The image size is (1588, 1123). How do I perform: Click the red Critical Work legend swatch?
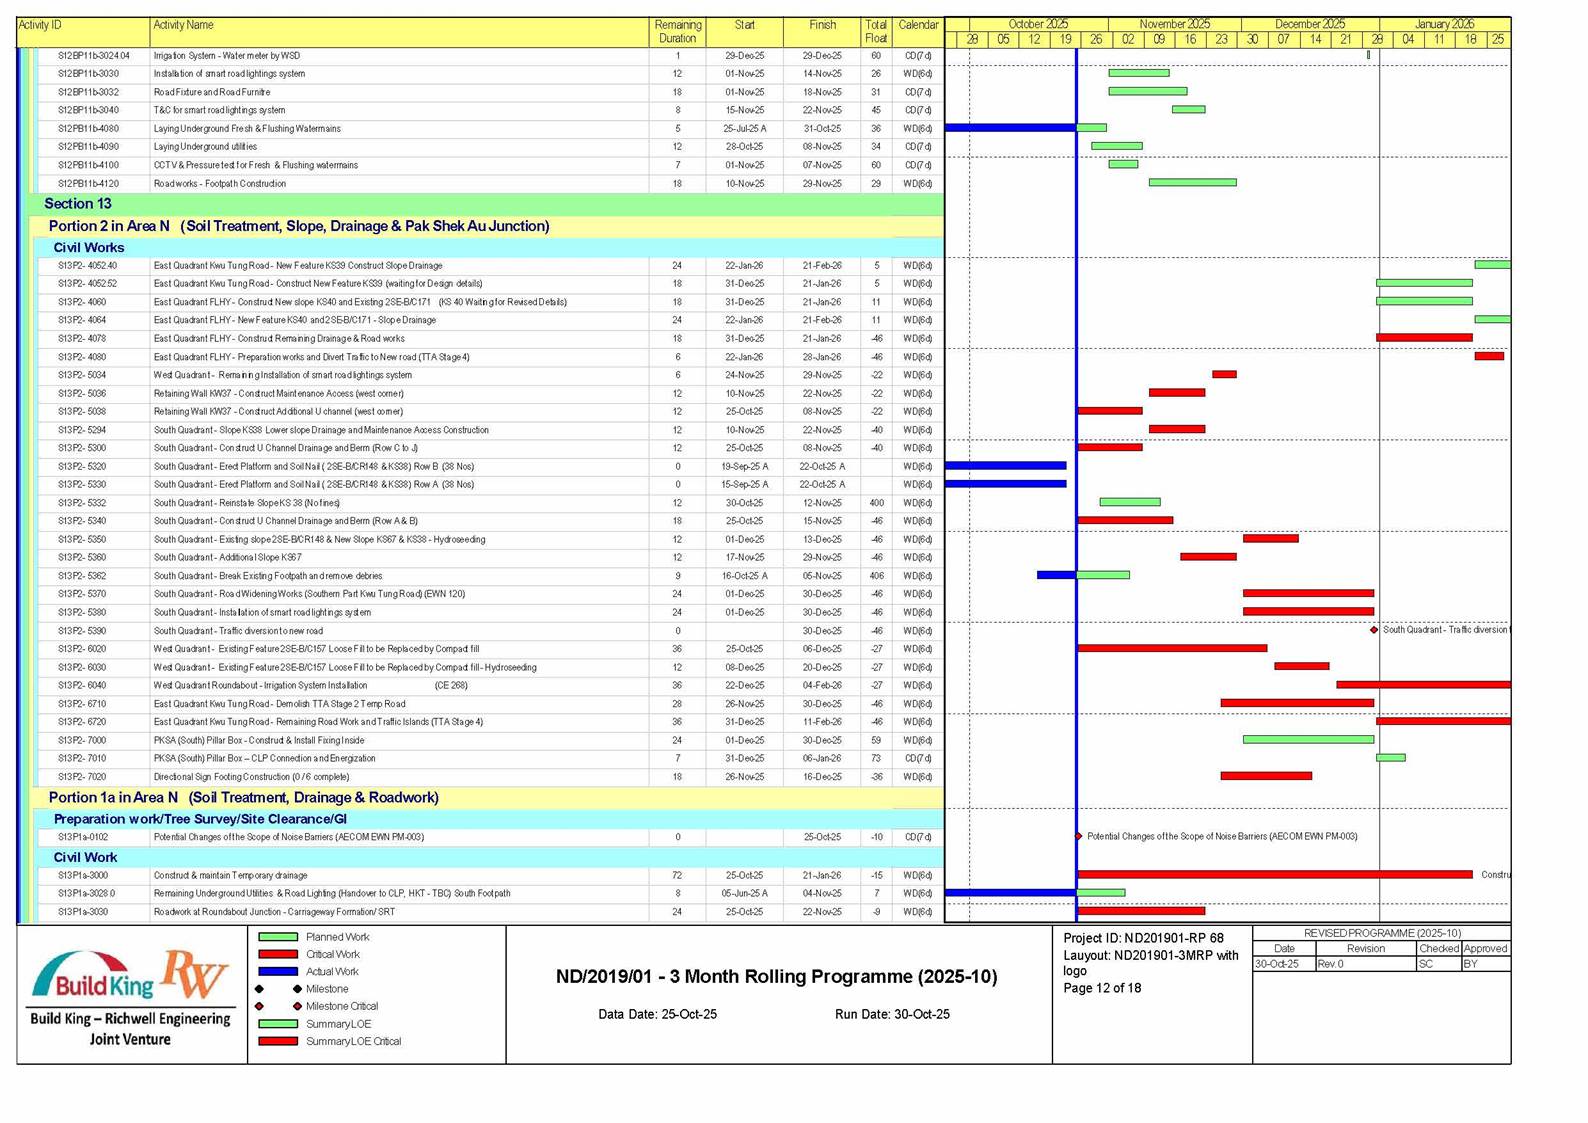click(278, 954)
